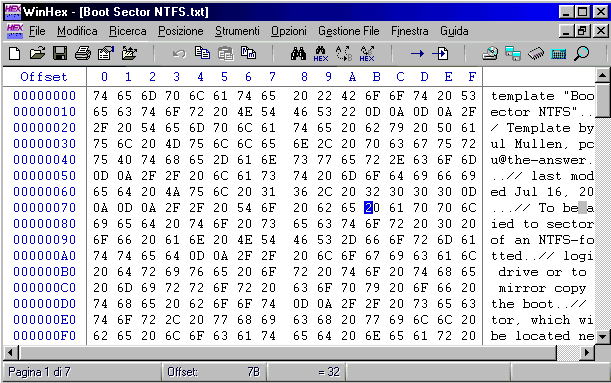Click the Undo toolbar icon
This screenshot has height=383, width=611.
point(179,54)
